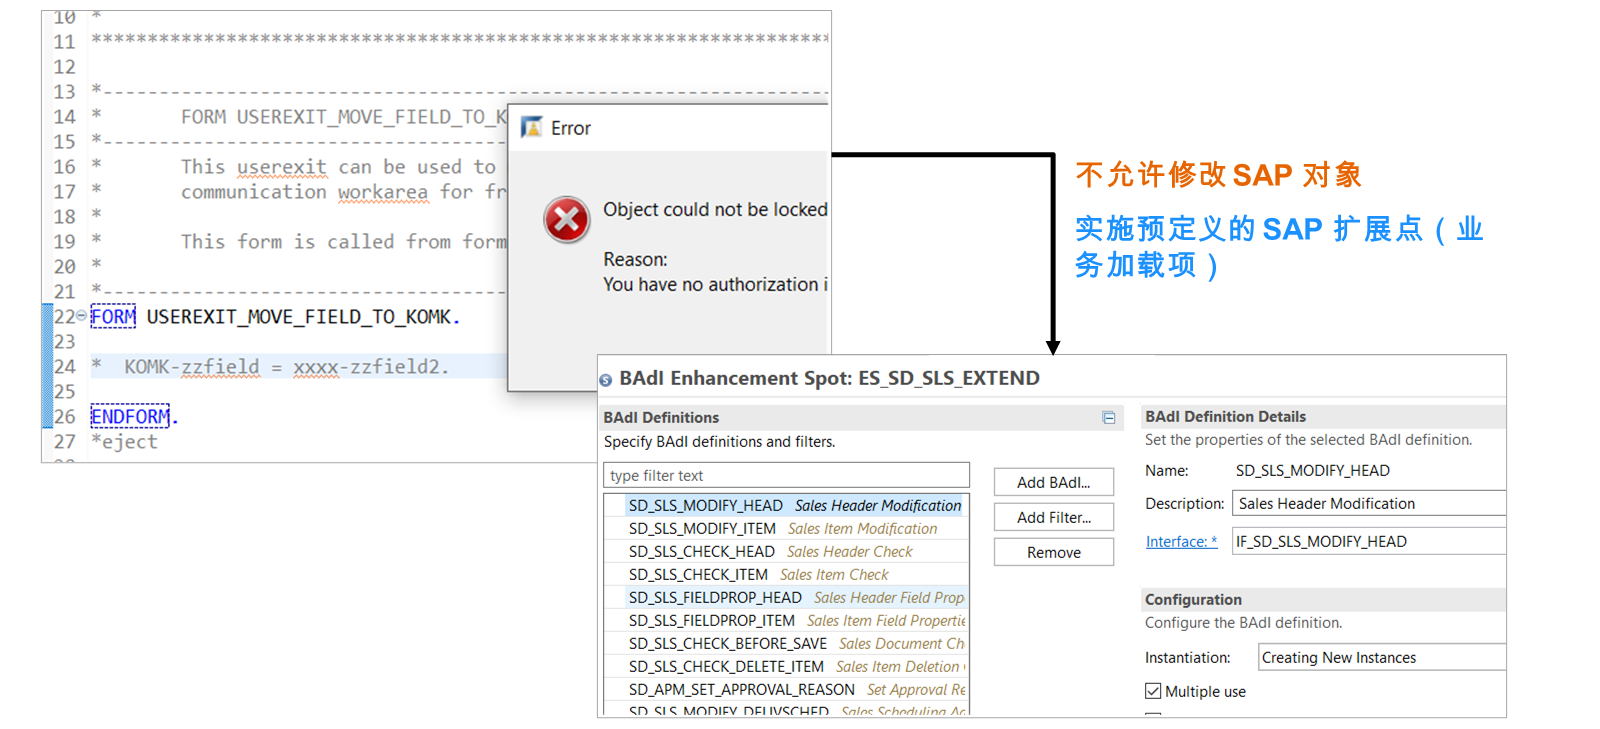Click the Object could not be locked message
Screen dimensions: 1600x729
pyautogui.click(x=715, y=209)
